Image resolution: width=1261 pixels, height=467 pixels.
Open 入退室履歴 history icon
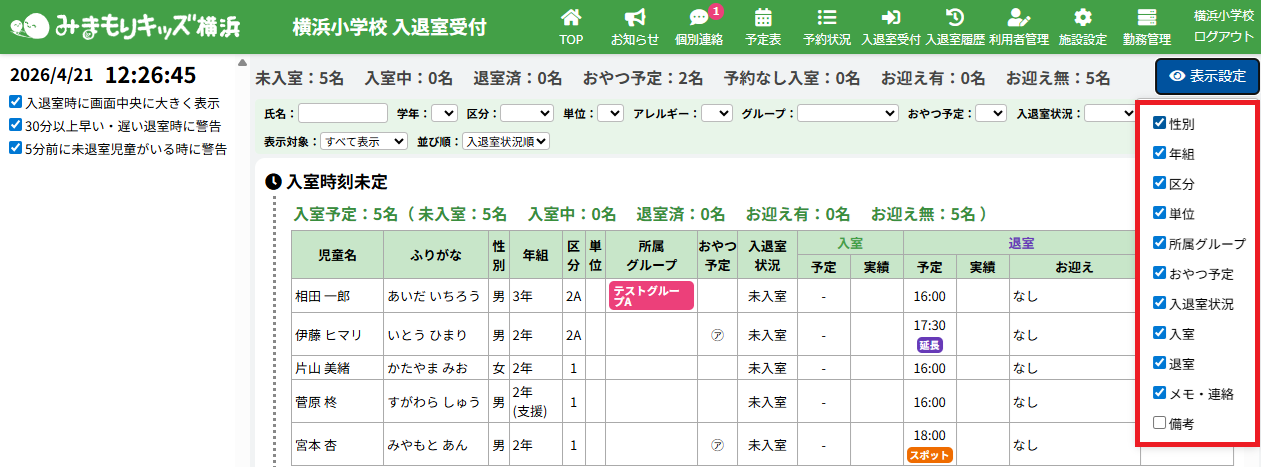pyautogui.click(x=955, y=18)
